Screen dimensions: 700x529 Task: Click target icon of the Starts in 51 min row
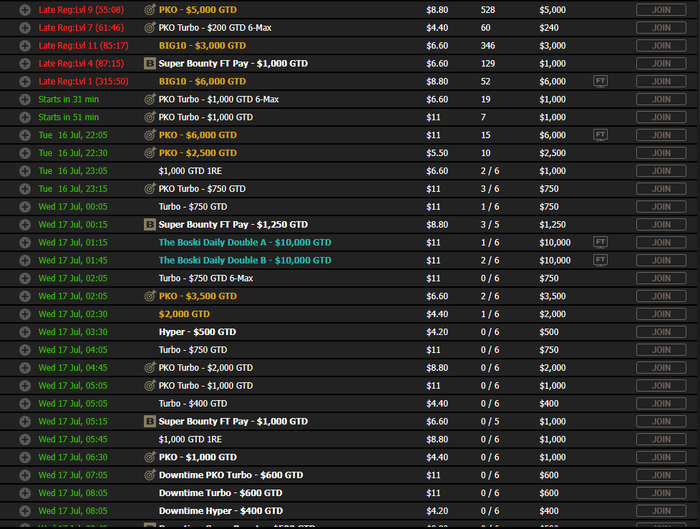(150, 117)
